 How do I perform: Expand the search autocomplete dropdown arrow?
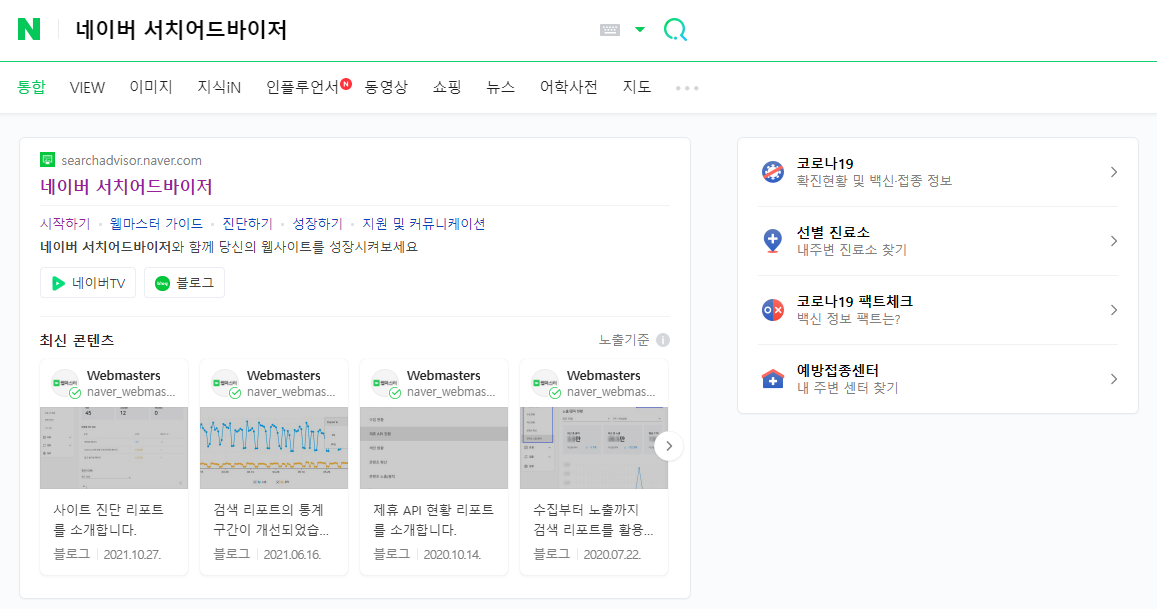point(640,30)
